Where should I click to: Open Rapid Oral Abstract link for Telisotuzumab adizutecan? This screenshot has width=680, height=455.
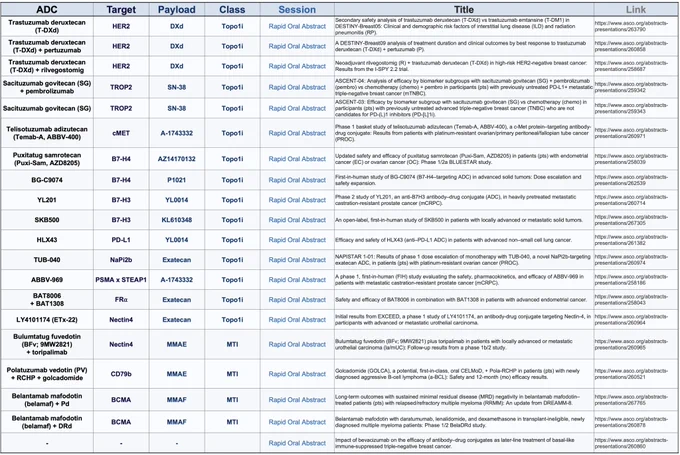click(x=297, y=133)
